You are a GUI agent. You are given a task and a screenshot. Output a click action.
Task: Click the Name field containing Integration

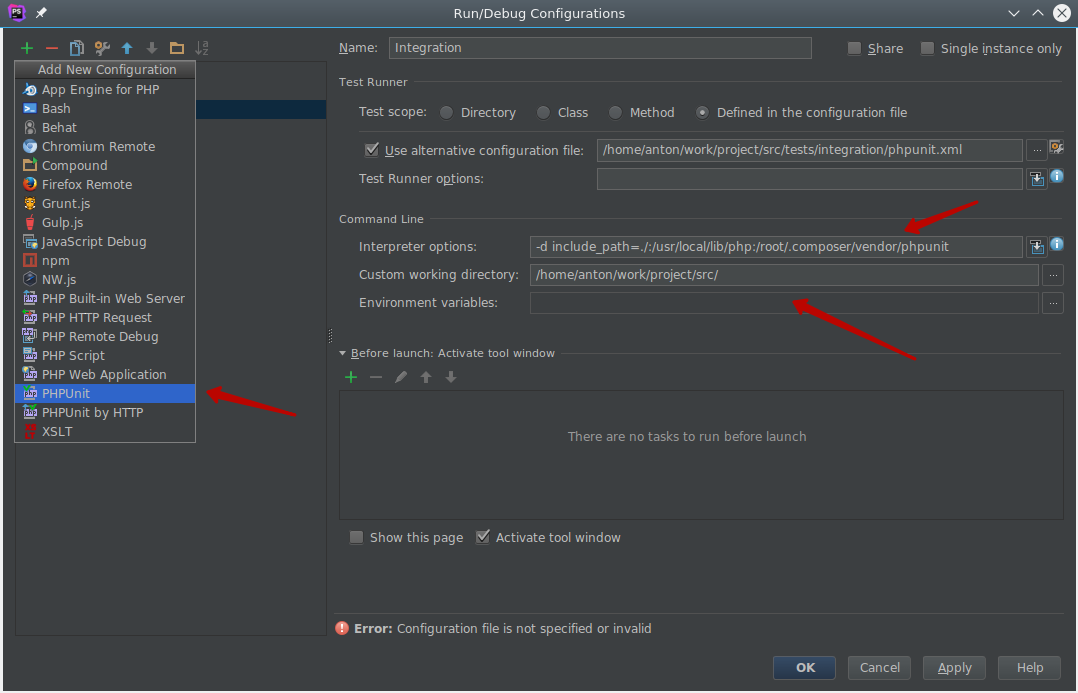pos(600,48)
